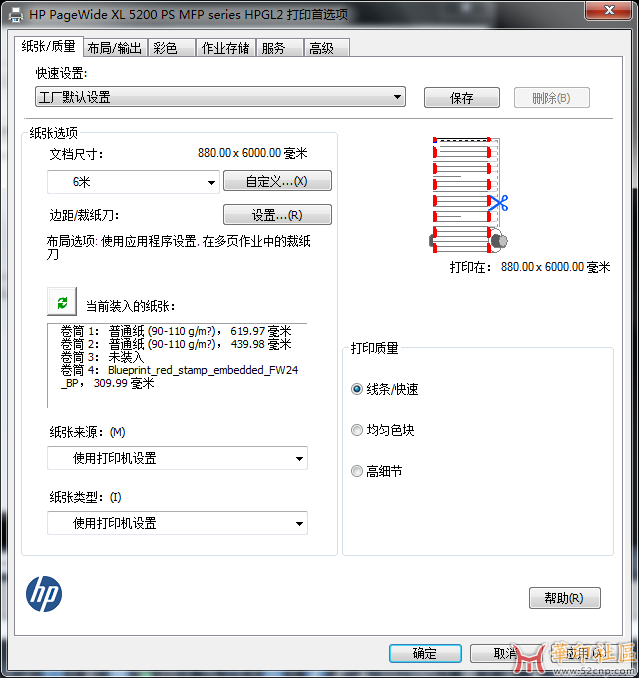Click the 取消 button
This screenshot has width=639, height=678.
tap(505, 653)
